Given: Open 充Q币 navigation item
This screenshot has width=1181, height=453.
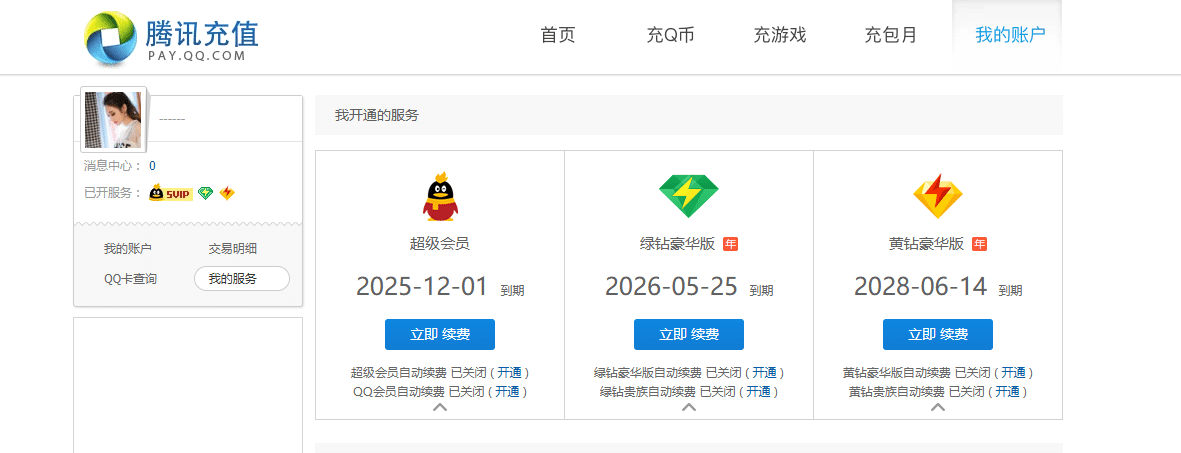Looking at the screenshot, I should point(670,35).
